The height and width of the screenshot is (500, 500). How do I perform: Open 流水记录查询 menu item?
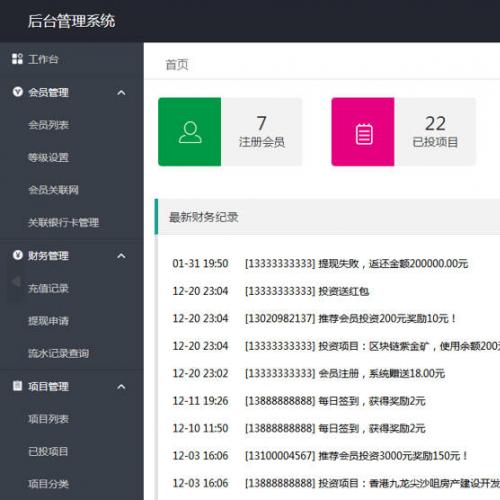coord(58,353)
